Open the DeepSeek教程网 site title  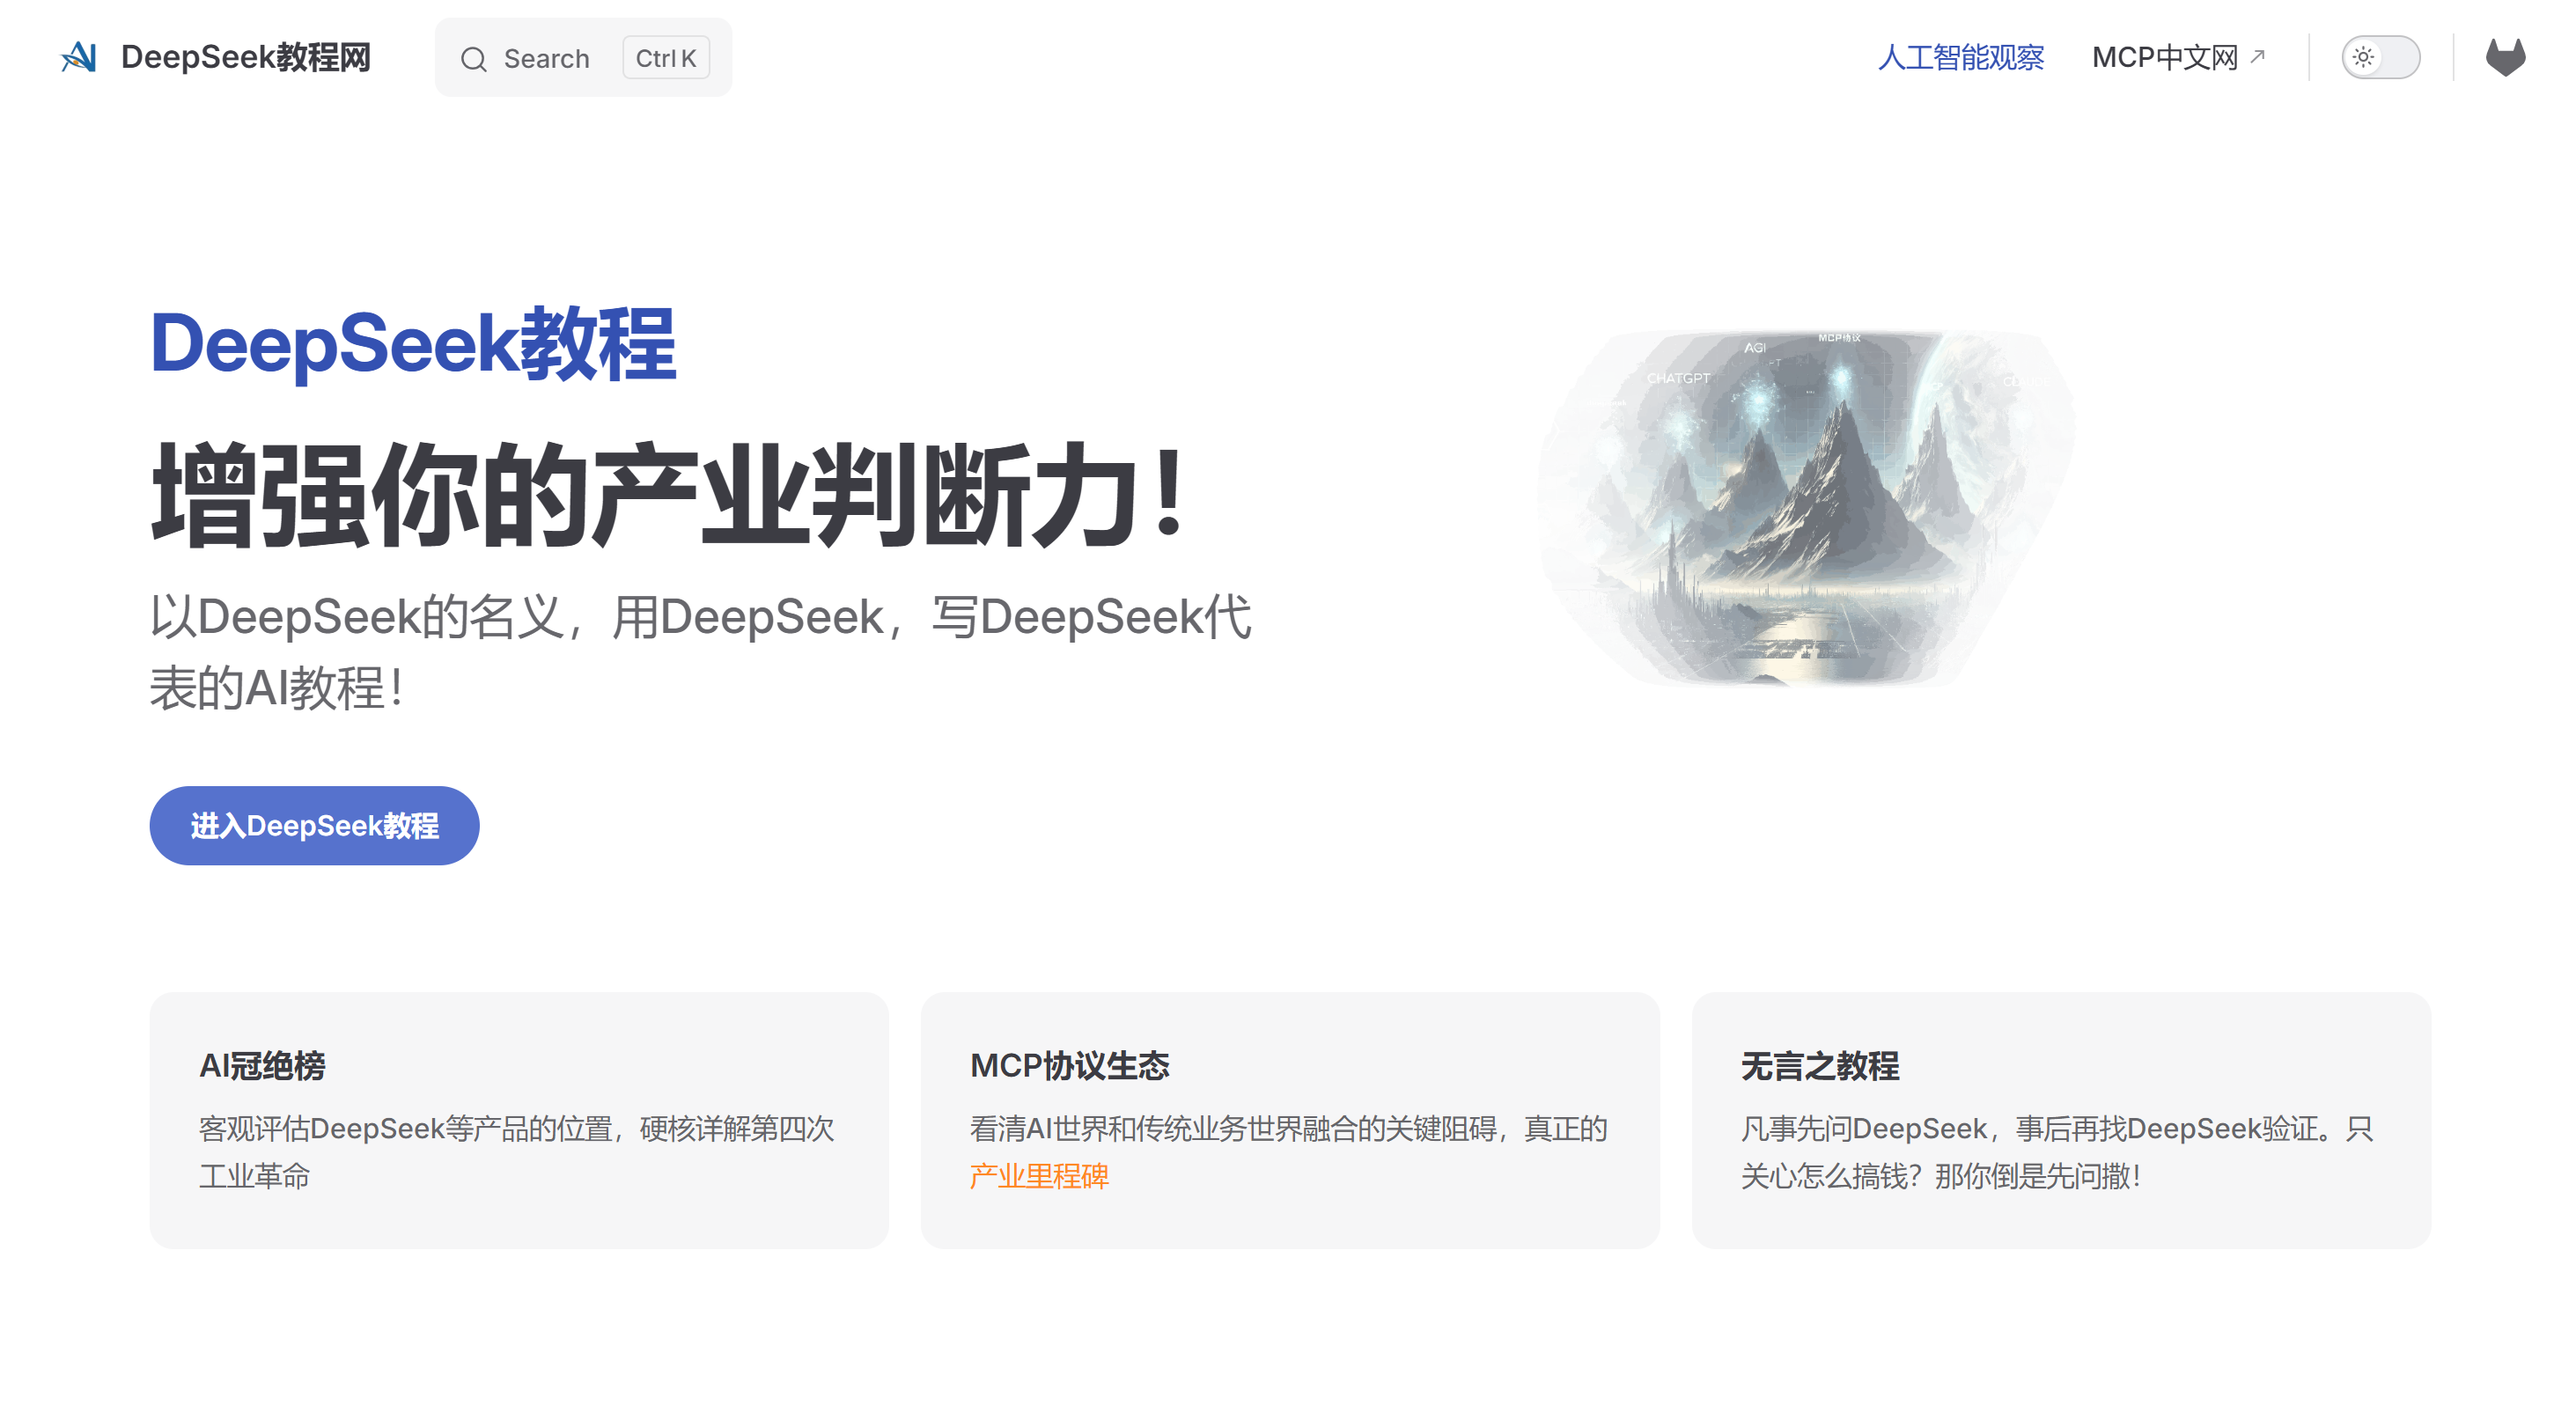(x=245, y=57)
